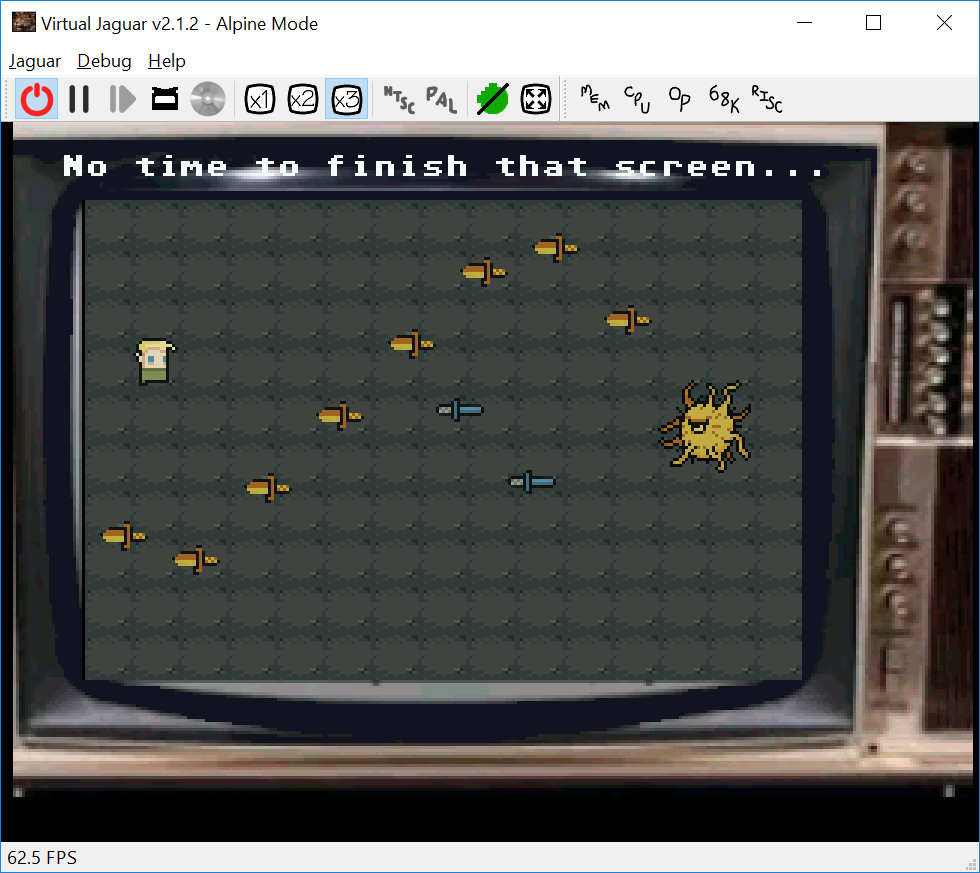Open the RISC disassembly browser
The width and height of the screenshot is (980, 873).
click(767, 99)
